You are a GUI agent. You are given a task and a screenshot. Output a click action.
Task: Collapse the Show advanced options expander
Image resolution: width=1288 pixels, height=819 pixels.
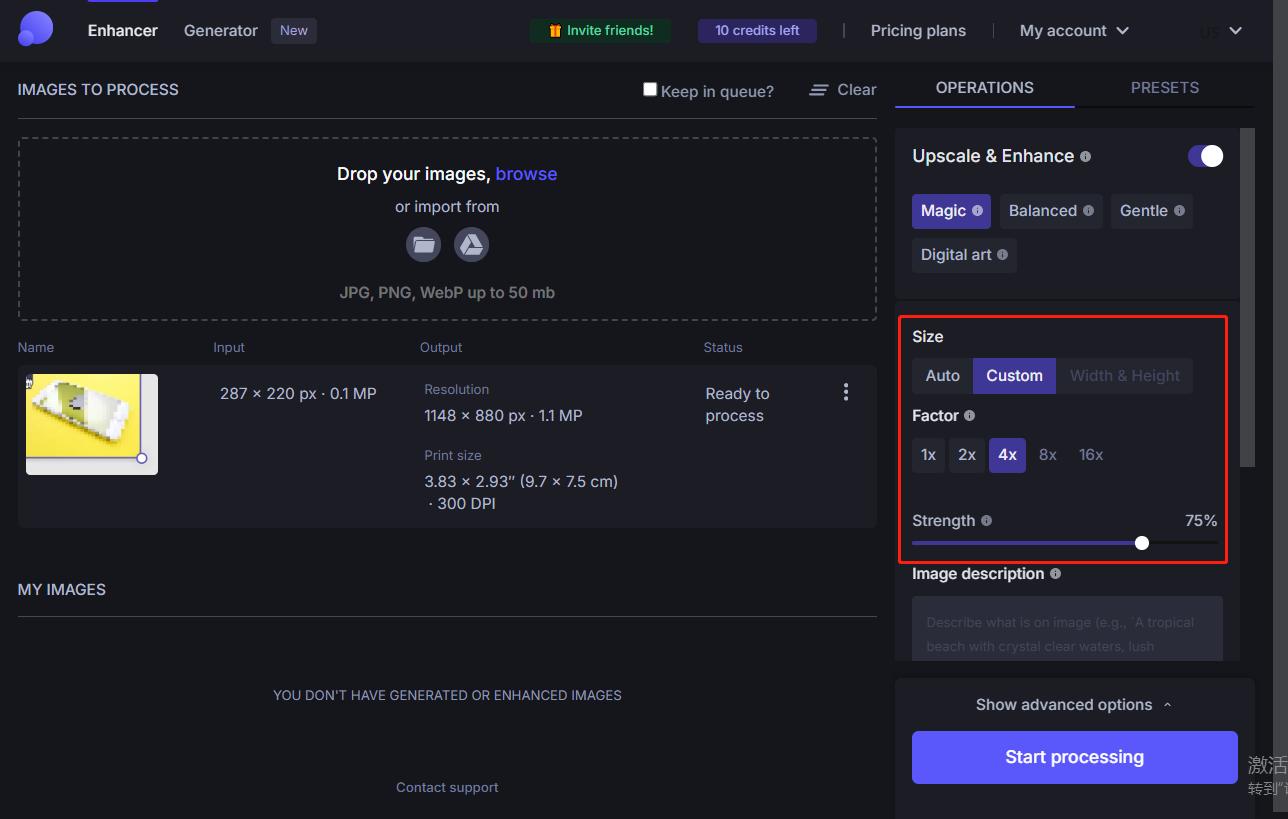coord(1074,705)
